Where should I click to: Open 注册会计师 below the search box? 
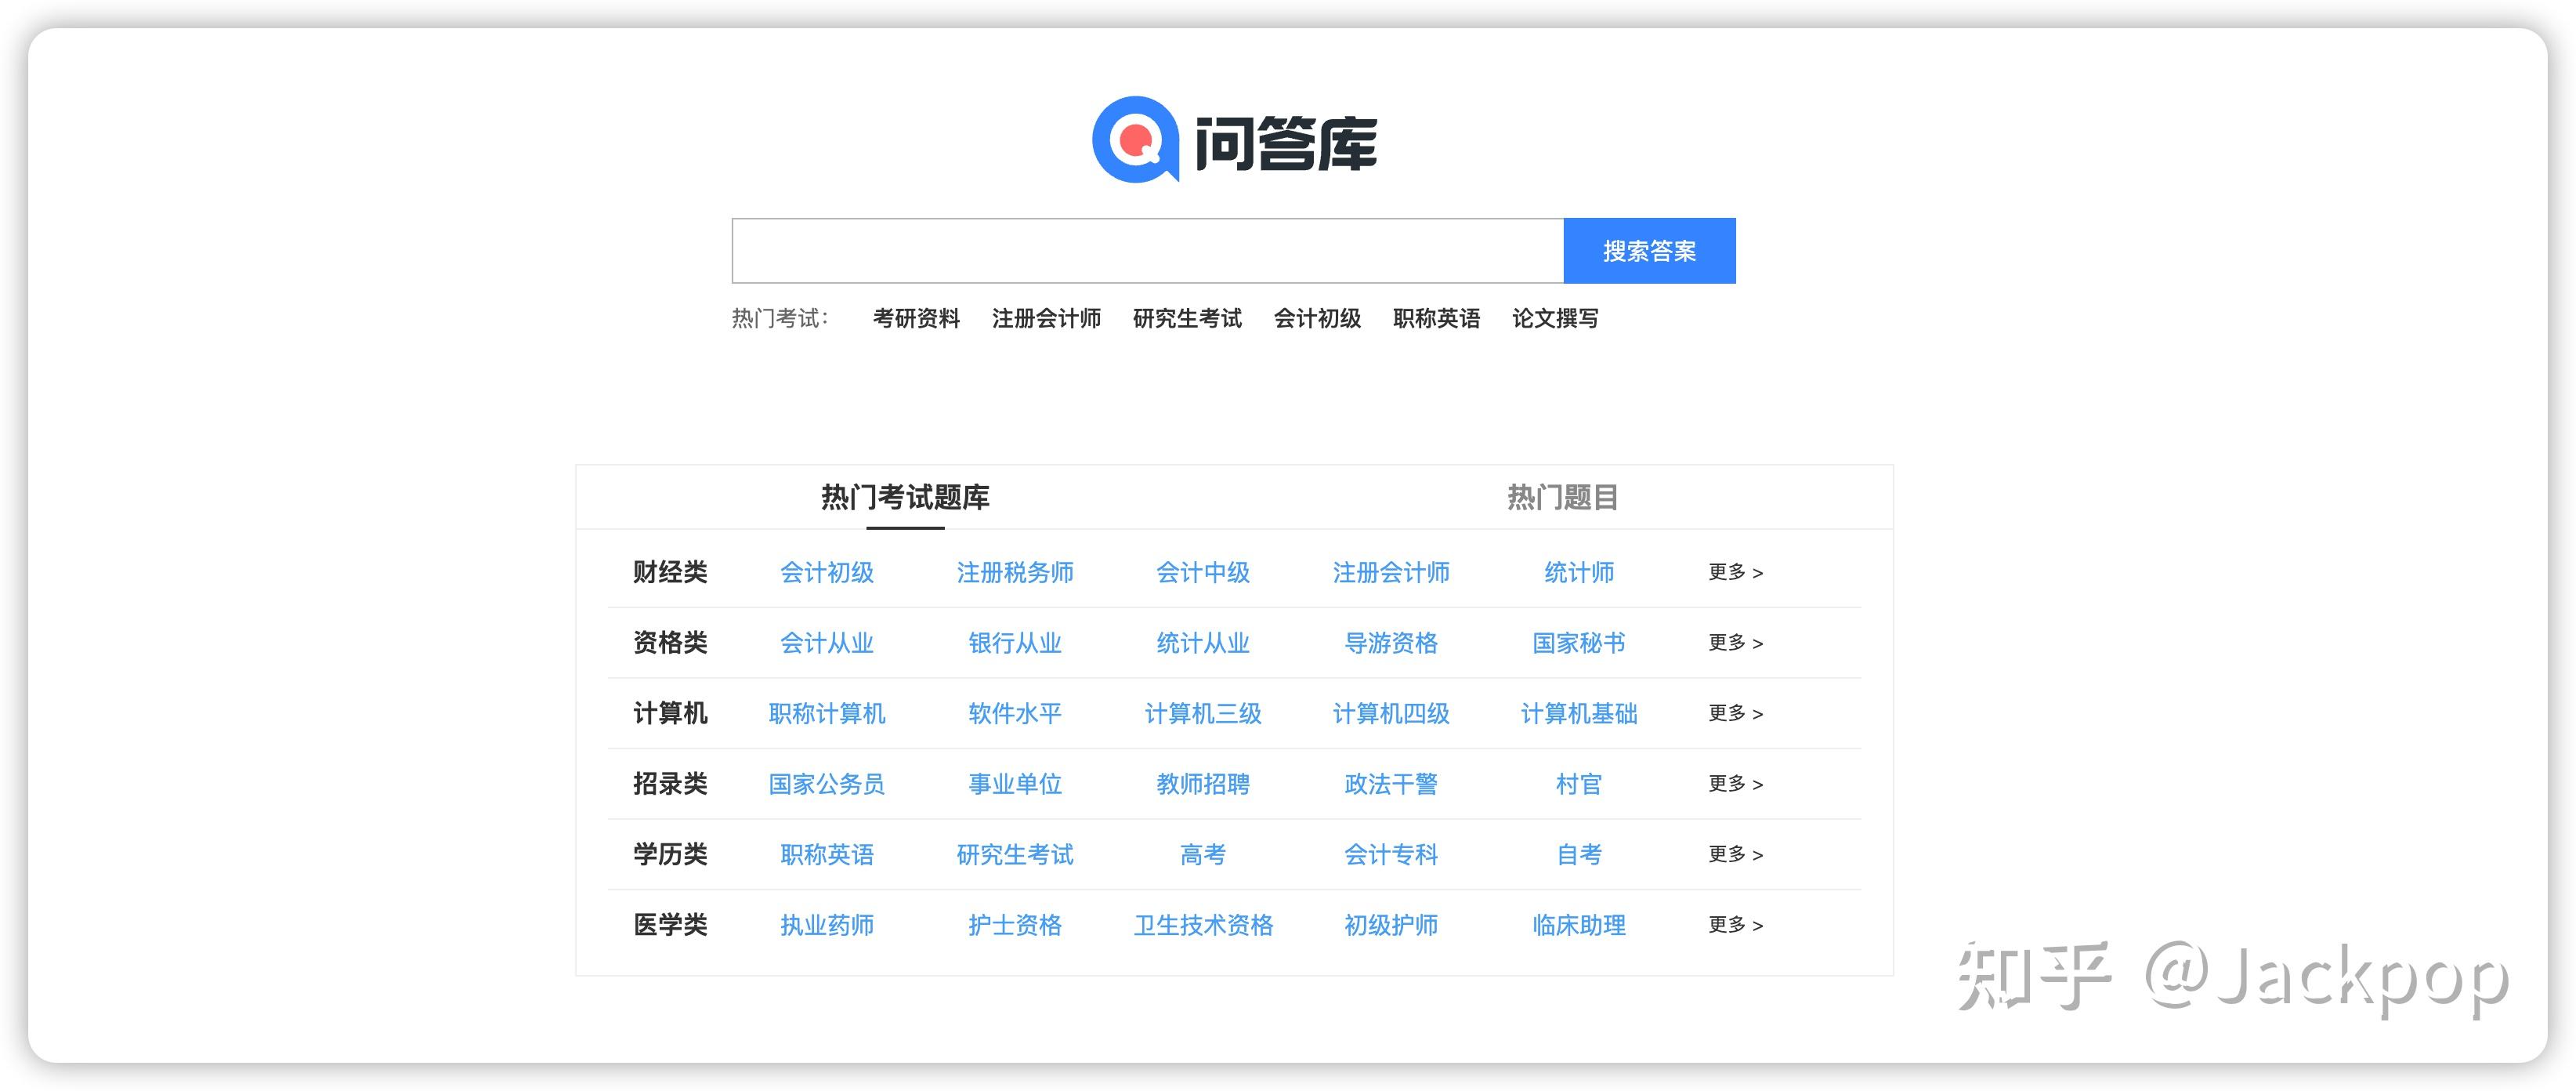(x=1046, y=318)
